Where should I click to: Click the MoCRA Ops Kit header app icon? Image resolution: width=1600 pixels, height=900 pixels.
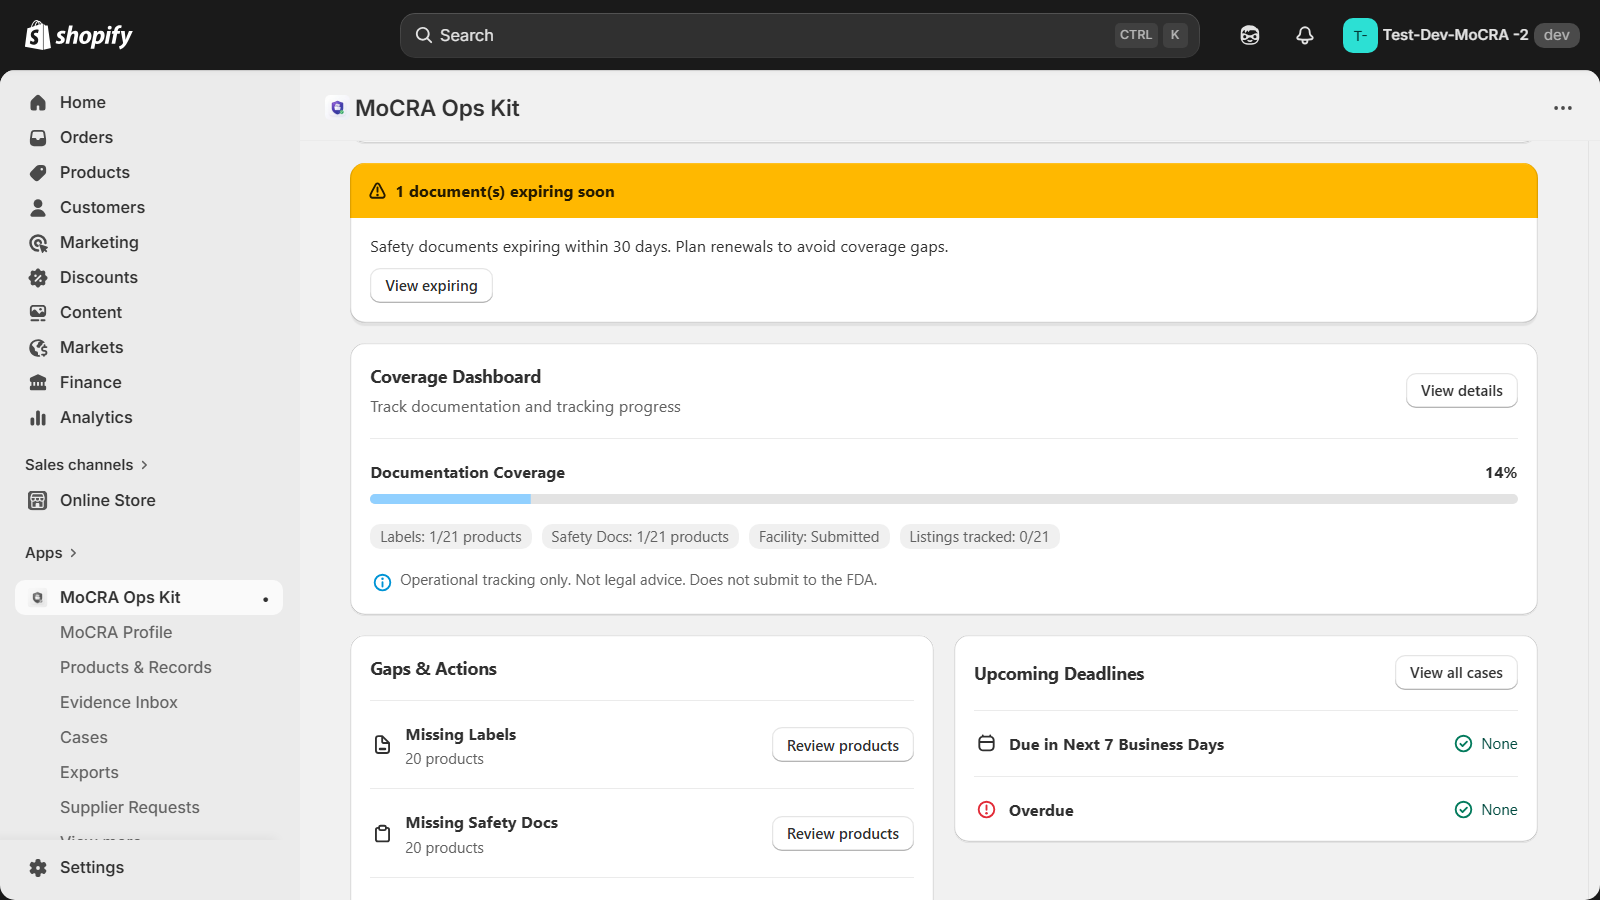coord(338,108)
